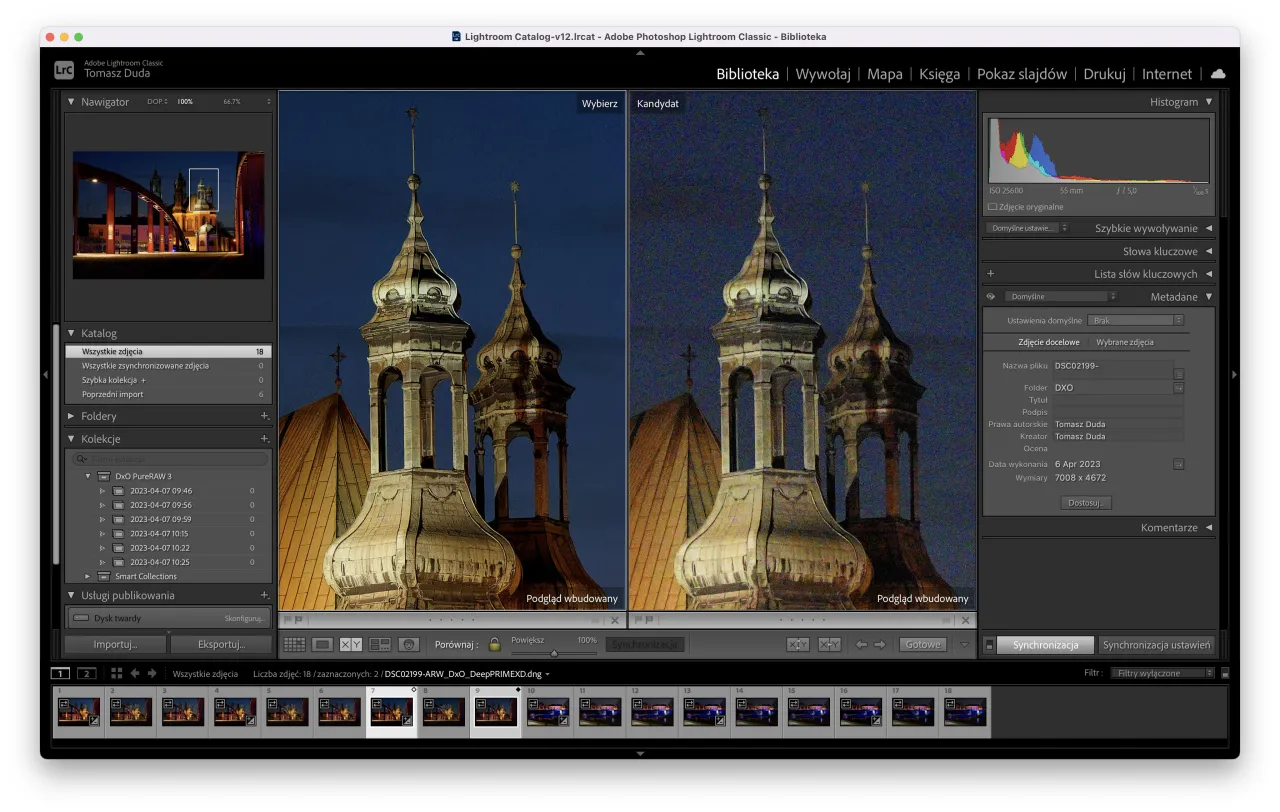Switch to Loupe view icon
This screenshot has height=812, width=1280.
[x=321, y=644]
